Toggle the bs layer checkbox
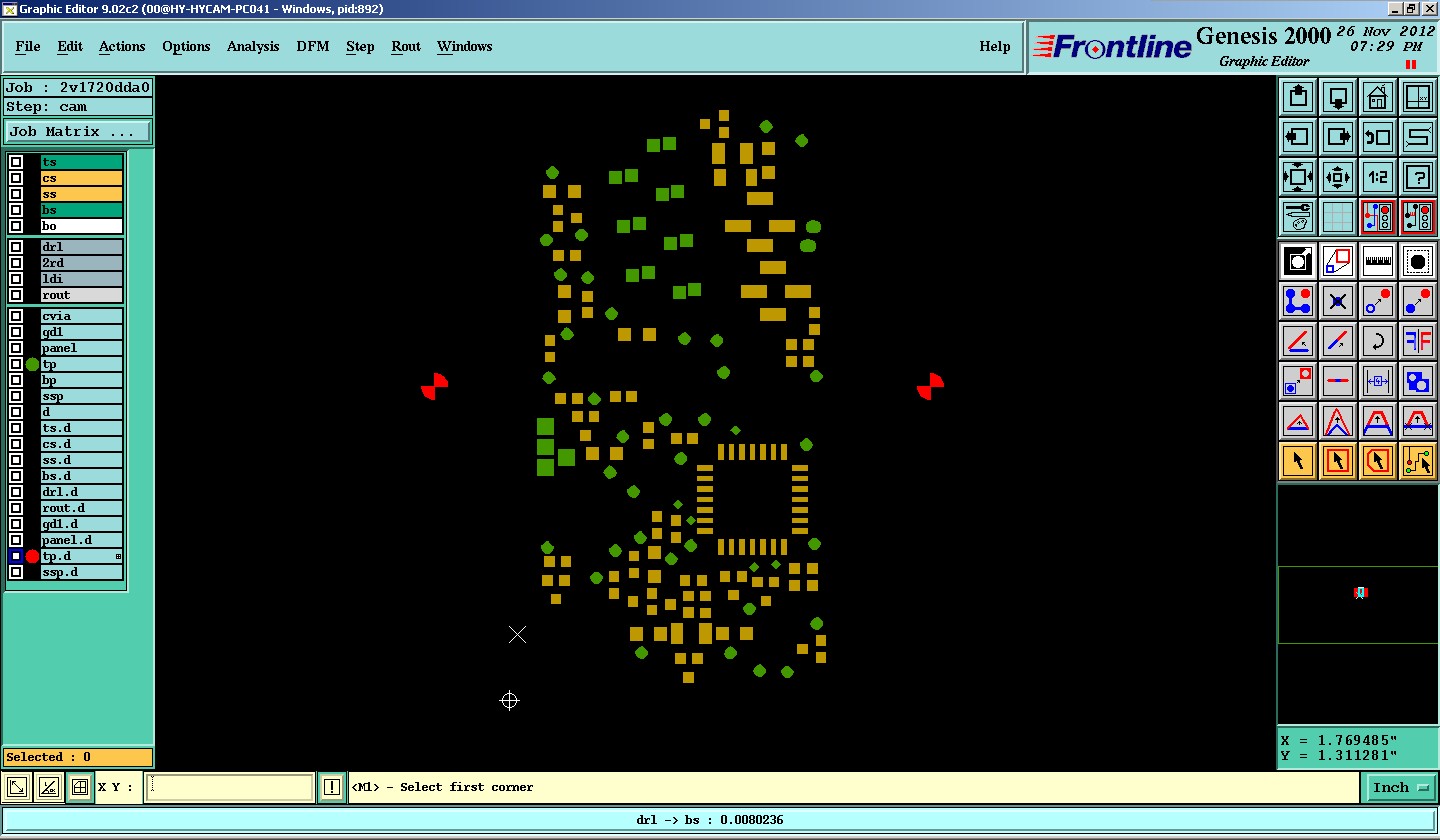This screenshot has width=1440, height=840. 16,210
